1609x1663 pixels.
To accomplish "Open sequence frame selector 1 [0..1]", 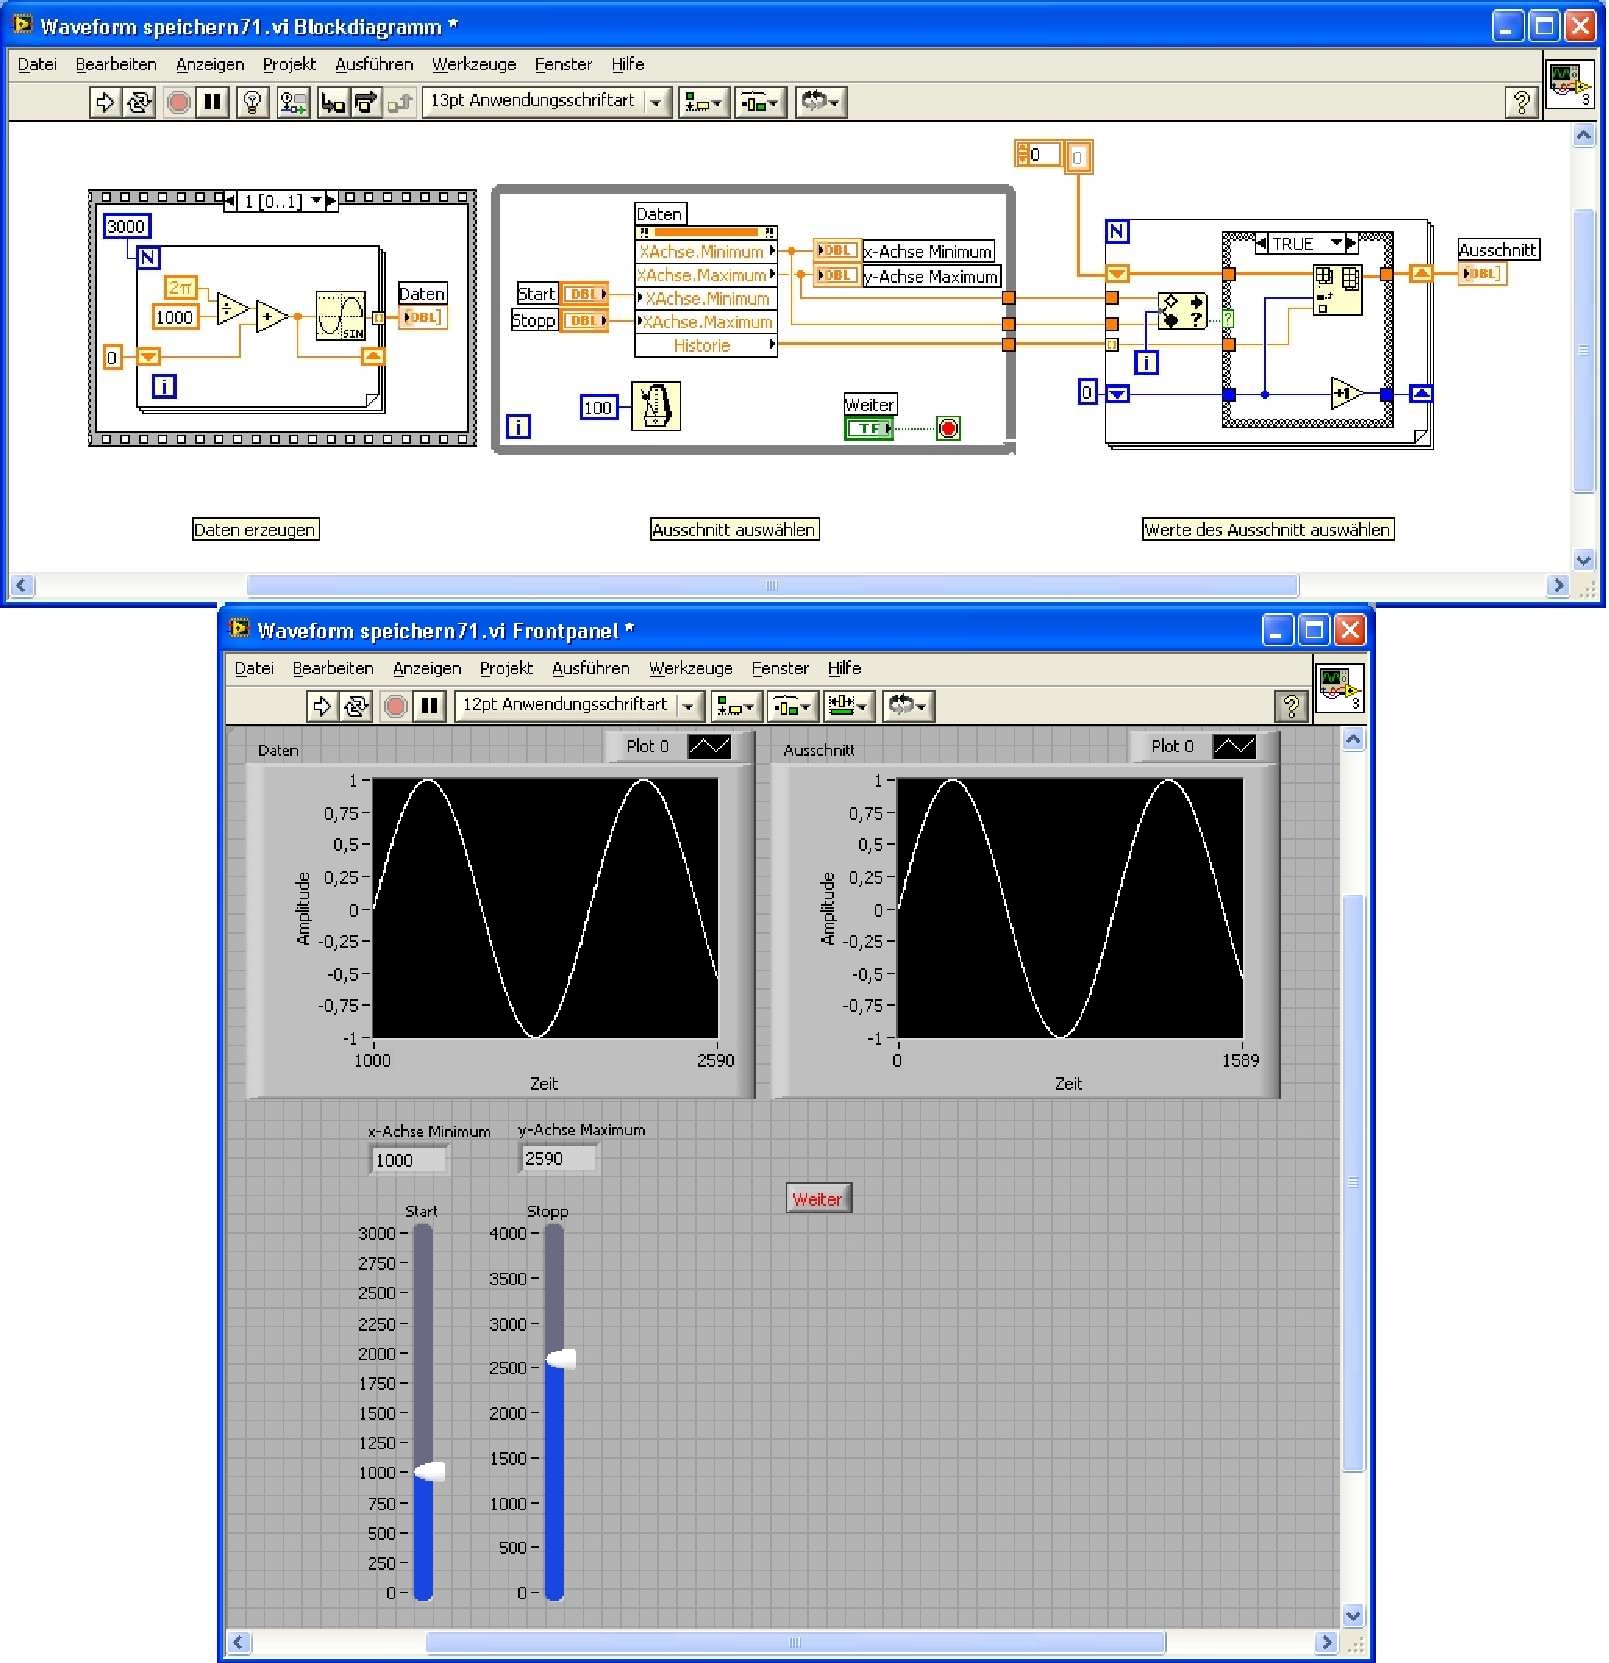I will tap(317, 201).
